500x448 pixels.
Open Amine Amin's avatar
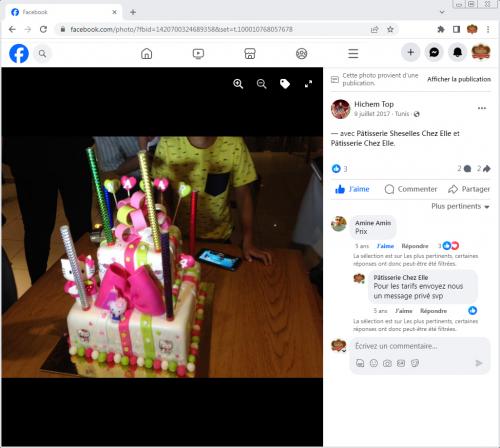tap(339, 224)
